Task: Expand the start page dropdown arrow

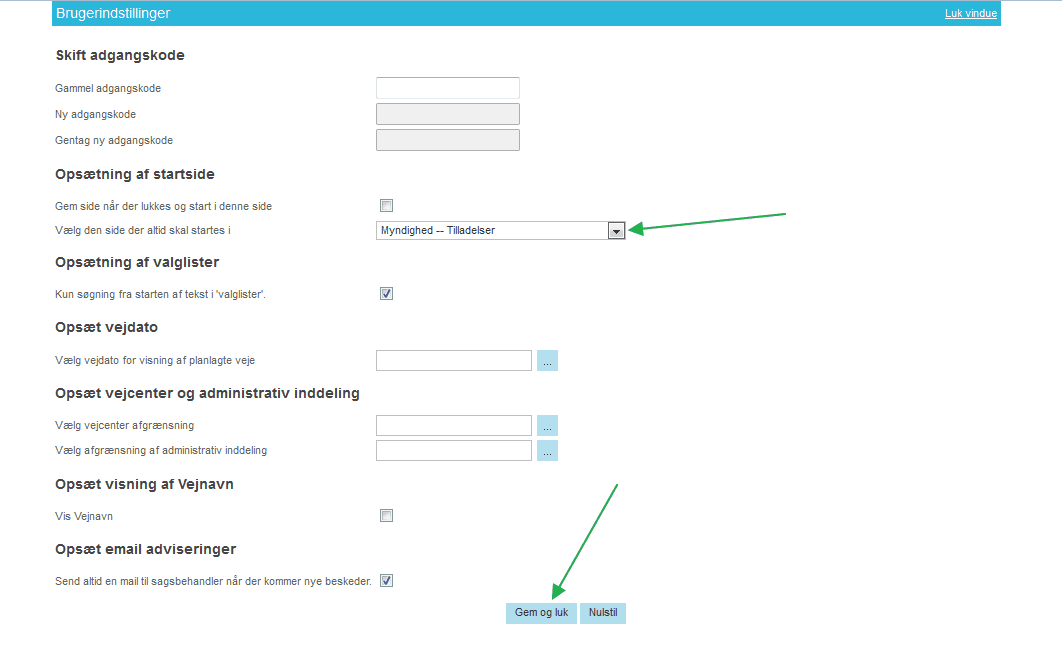Action: tap(616, 231)
